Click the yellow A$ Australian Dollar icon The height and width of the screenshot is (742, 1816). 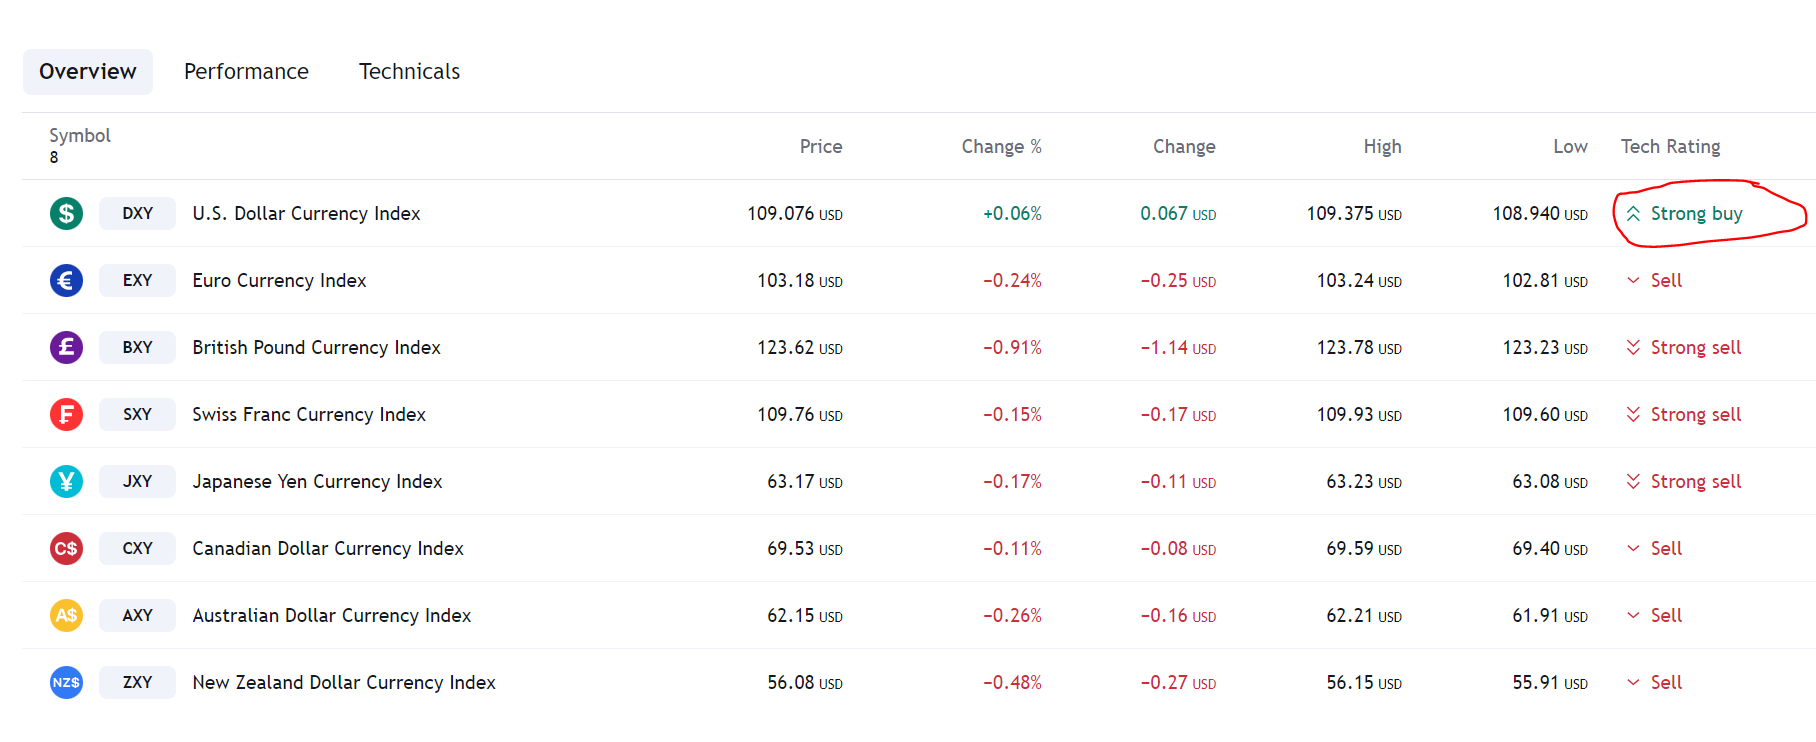pyautogui.click(x=66, y=615)
